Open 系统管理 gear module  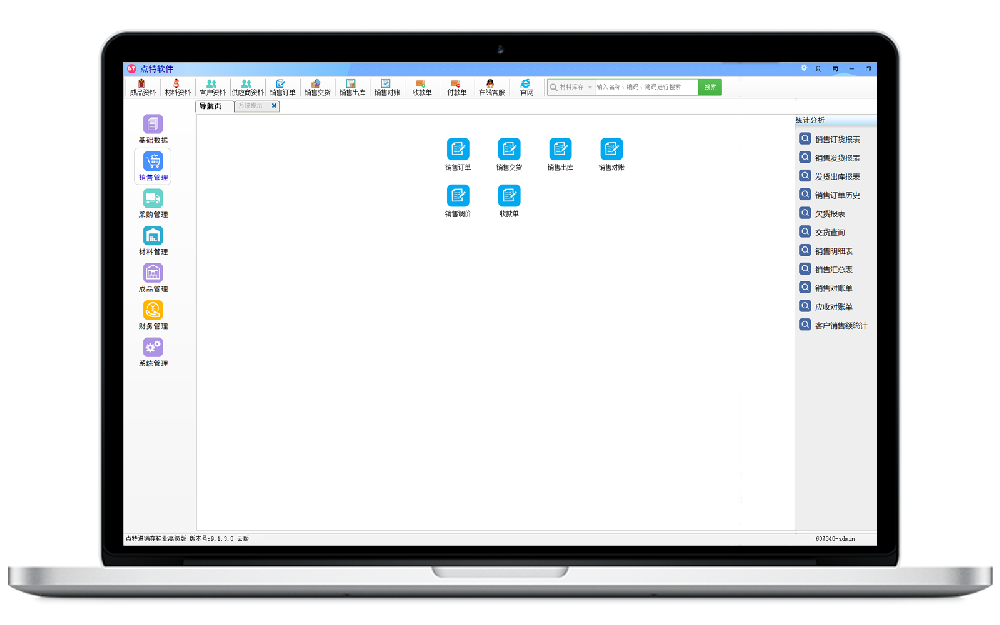click(x=153, y=349)
